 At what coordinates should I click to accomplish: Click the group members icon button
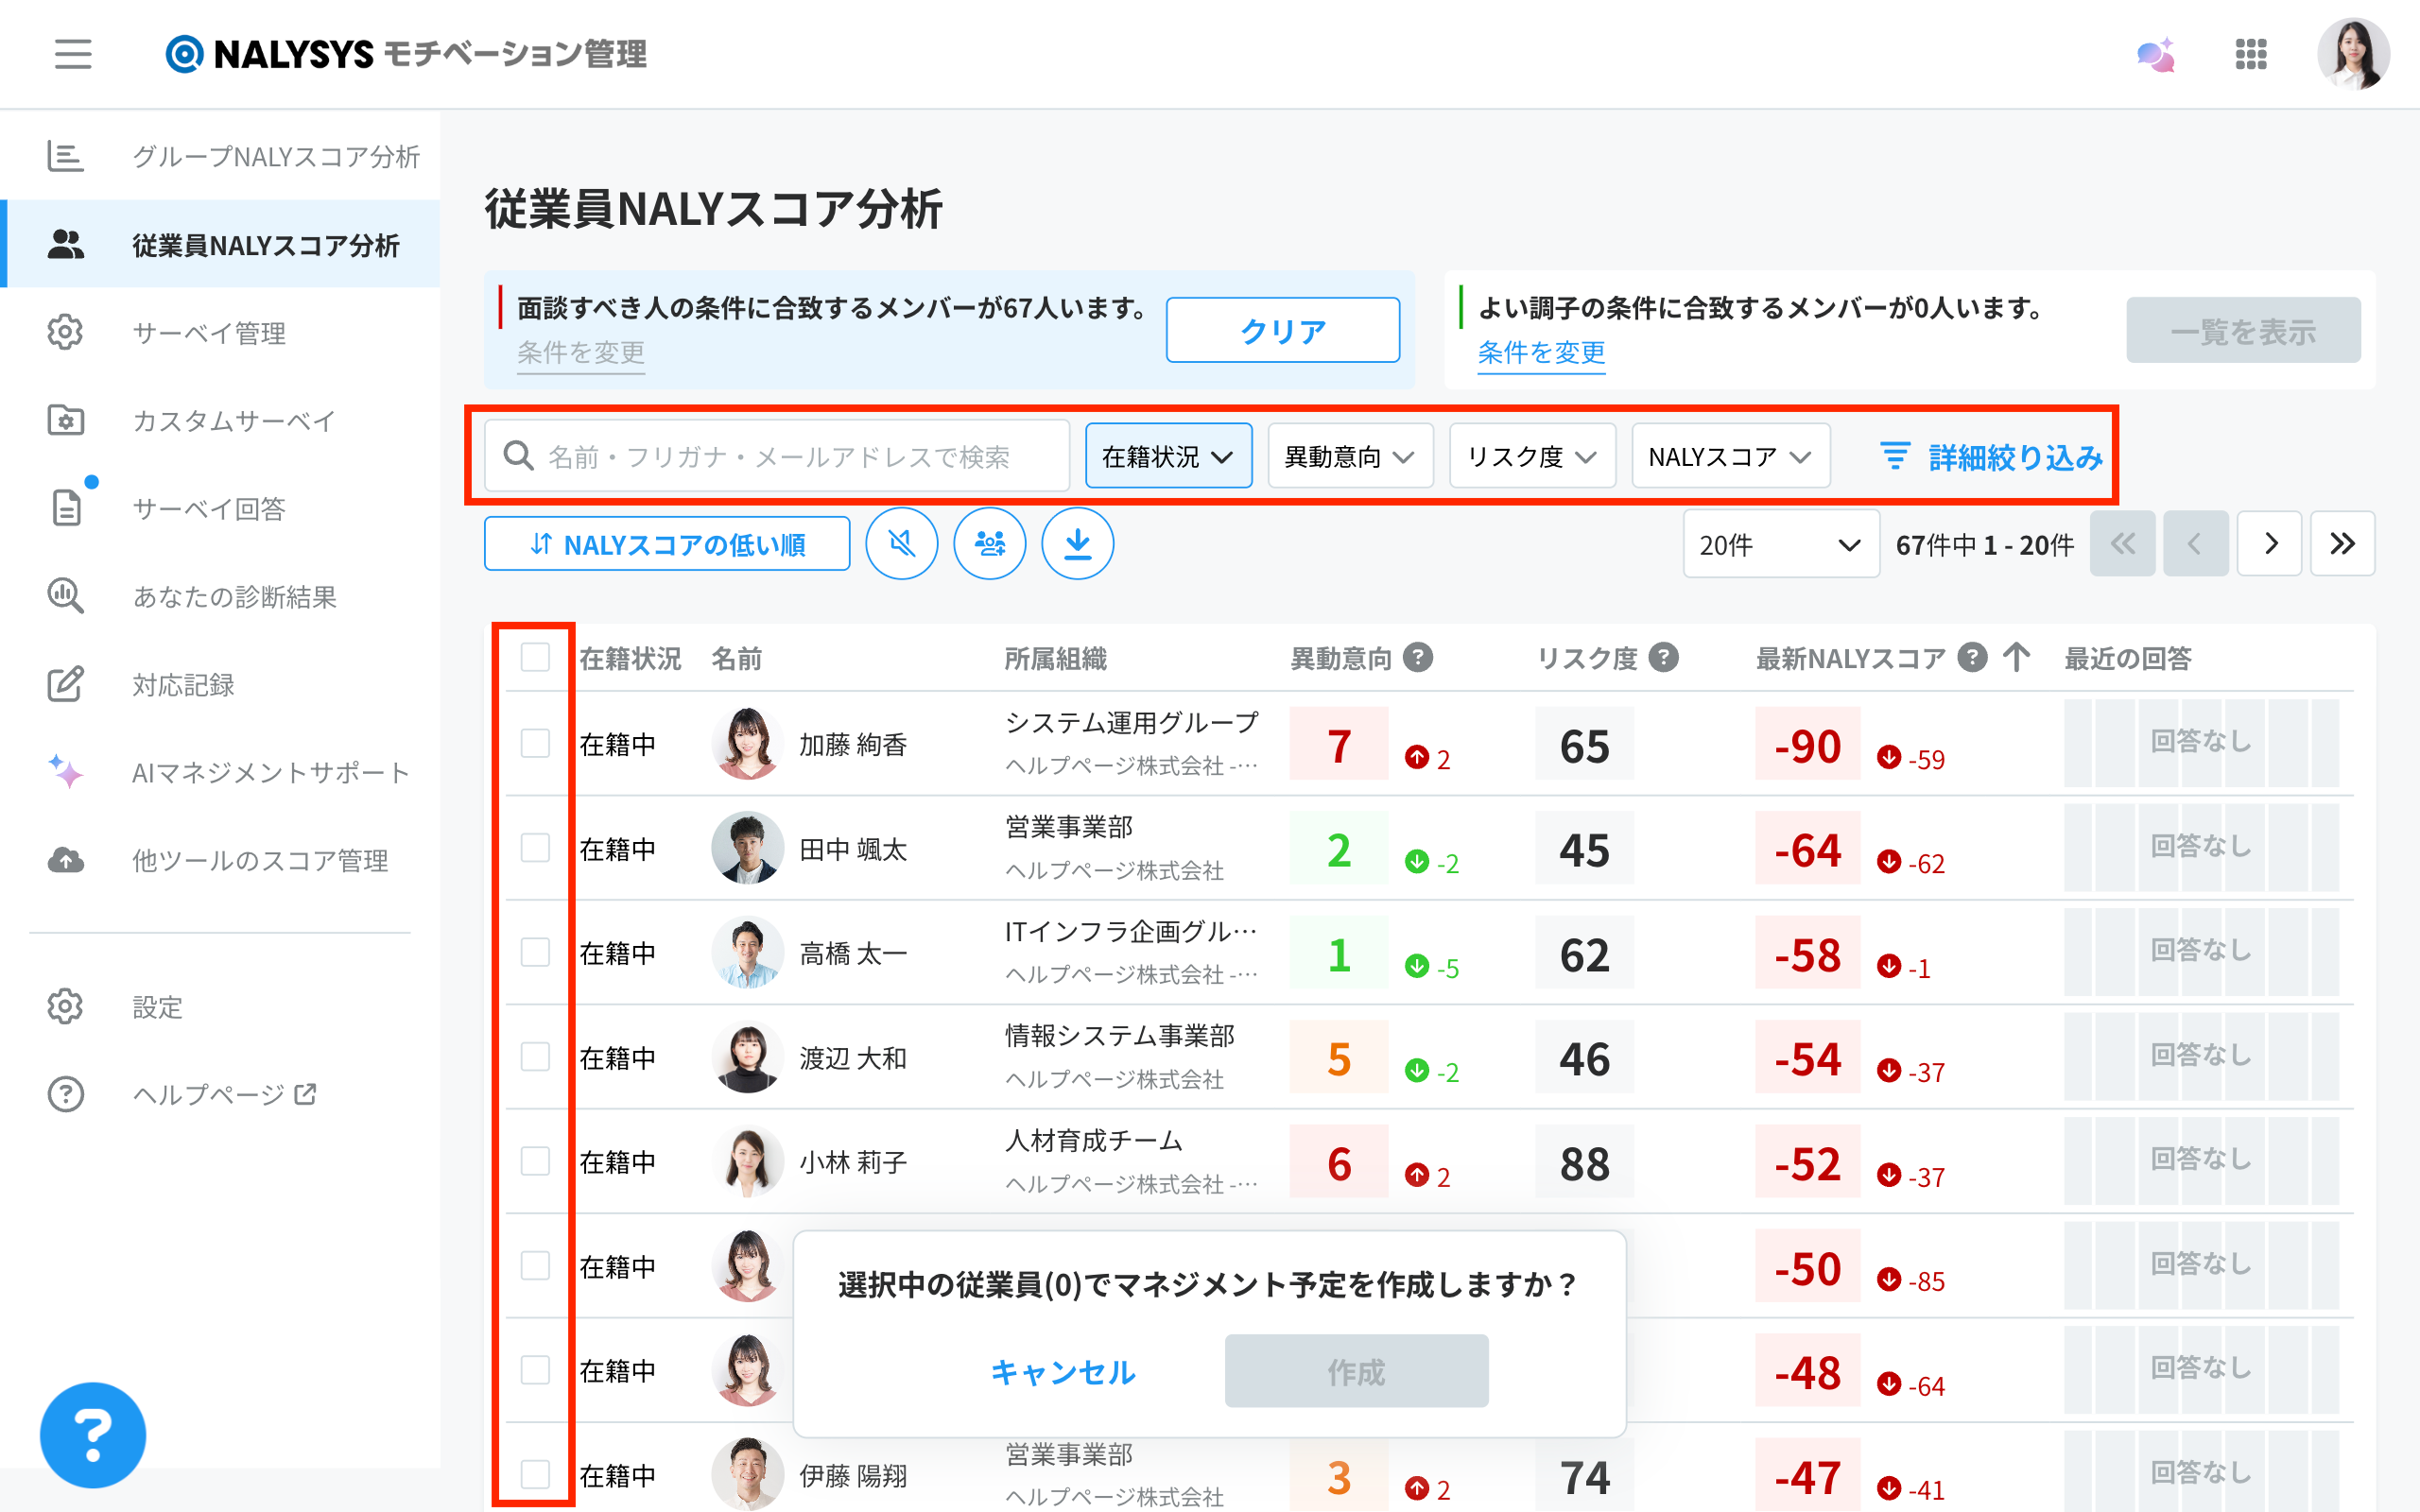point(989,544)
